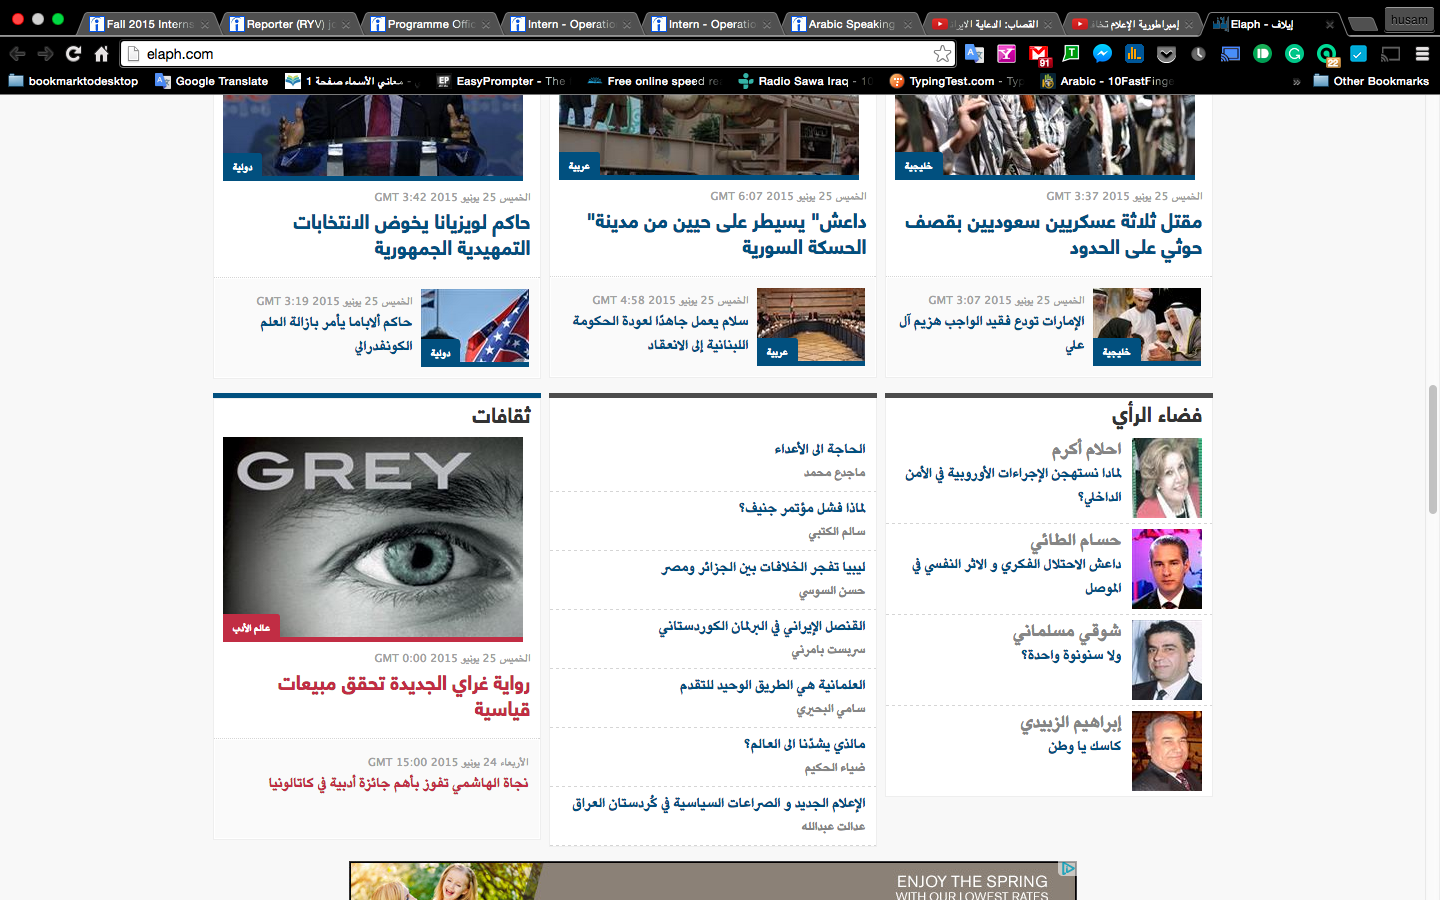Click the Confederate flag article thumbnail

475,327
